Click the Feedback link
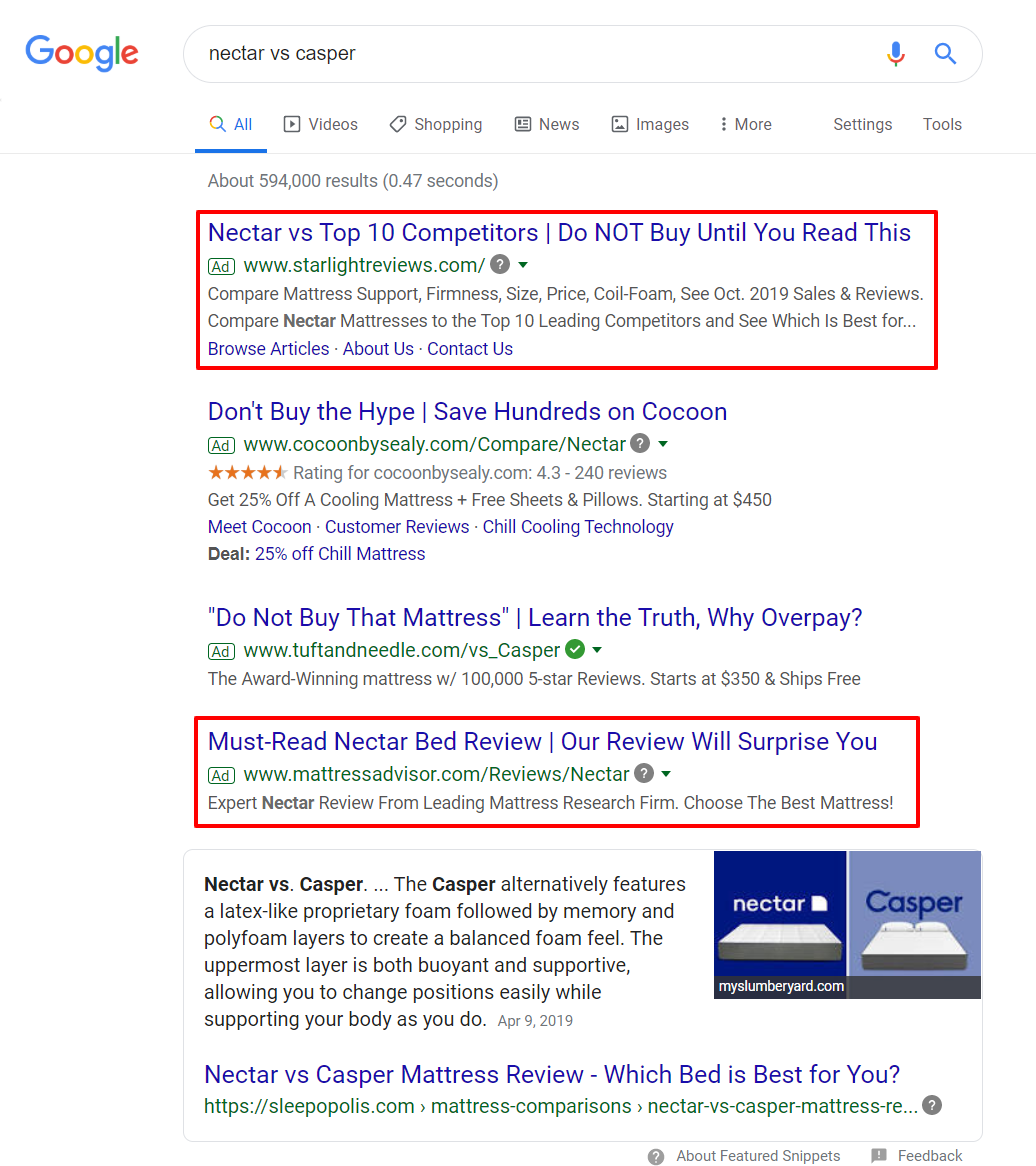 coord(930,1156)
